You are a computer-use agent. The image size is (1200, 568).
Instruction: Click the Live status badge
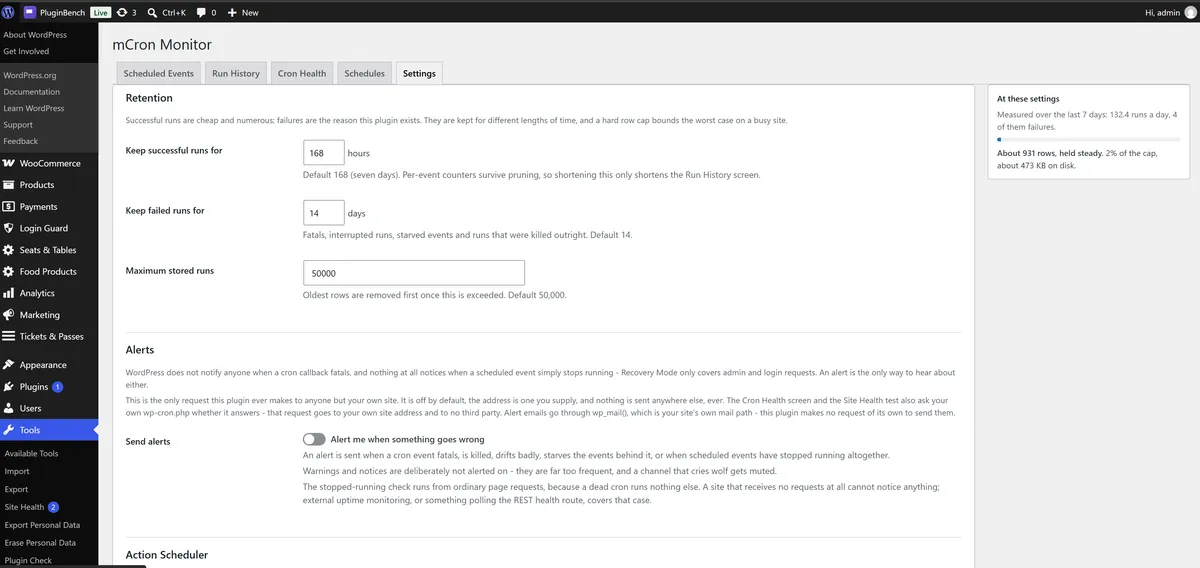(100, 12)
